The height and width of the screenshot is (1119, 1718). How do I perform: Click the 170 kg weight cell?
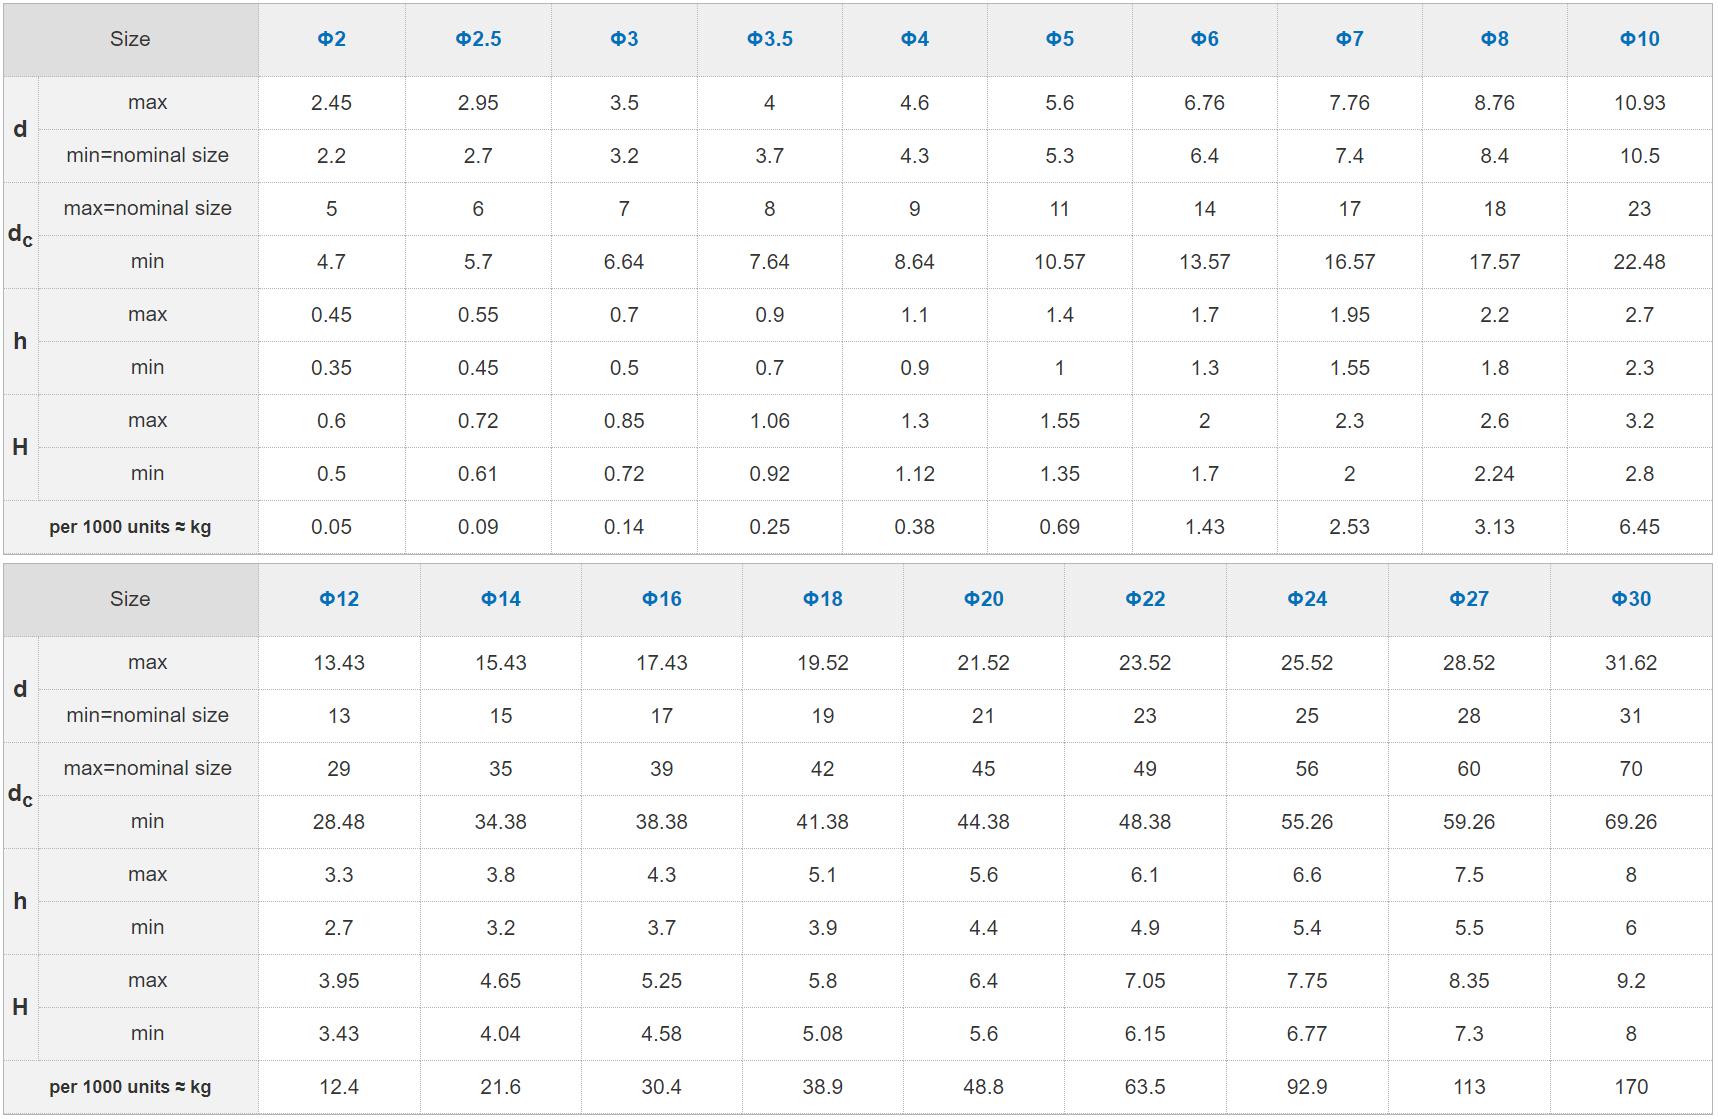pos(1631,1087)
